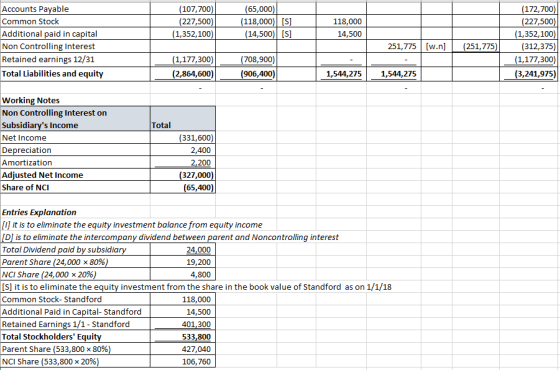The height and width of the screenshot is (370, 560).
Task: Click the Additional Paid in Capital- Standford label
Action: click(71, 312)
